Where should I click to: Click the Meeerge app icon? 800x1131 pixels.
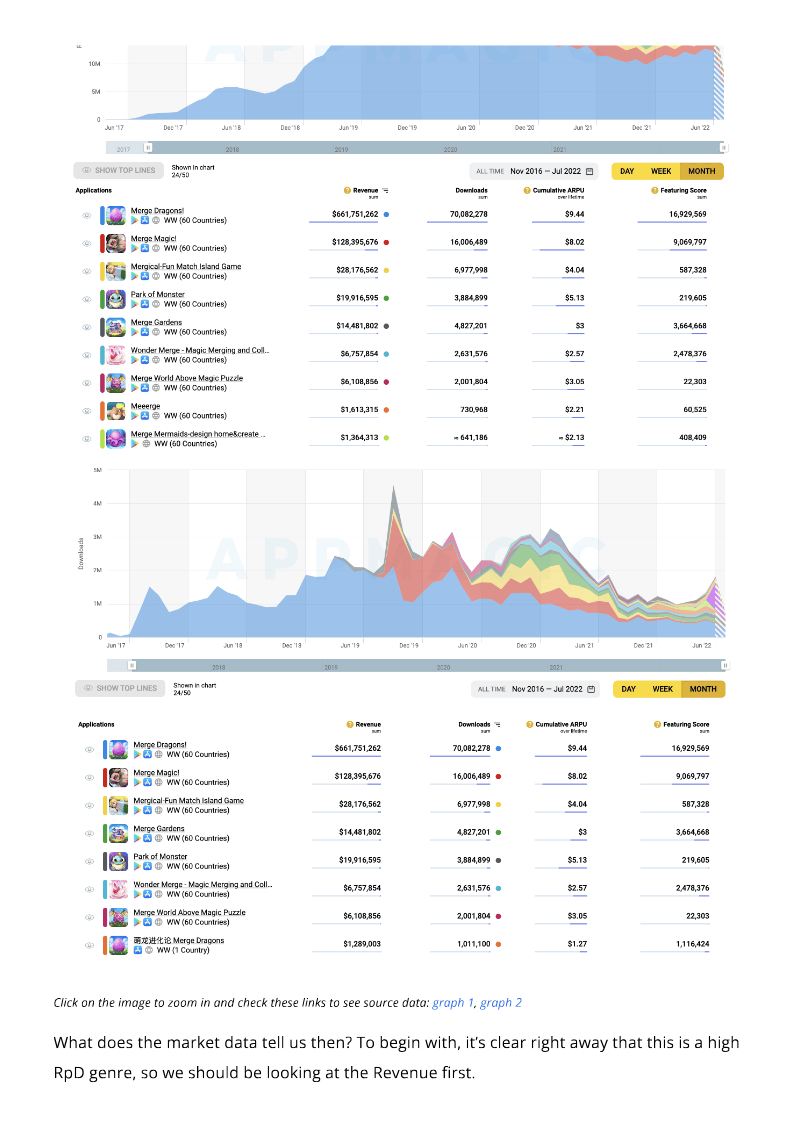point(115,410)
